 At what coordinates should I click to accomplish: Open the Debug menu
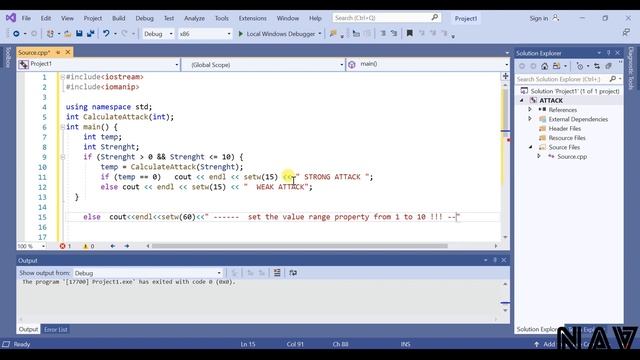tap(144, 18)
